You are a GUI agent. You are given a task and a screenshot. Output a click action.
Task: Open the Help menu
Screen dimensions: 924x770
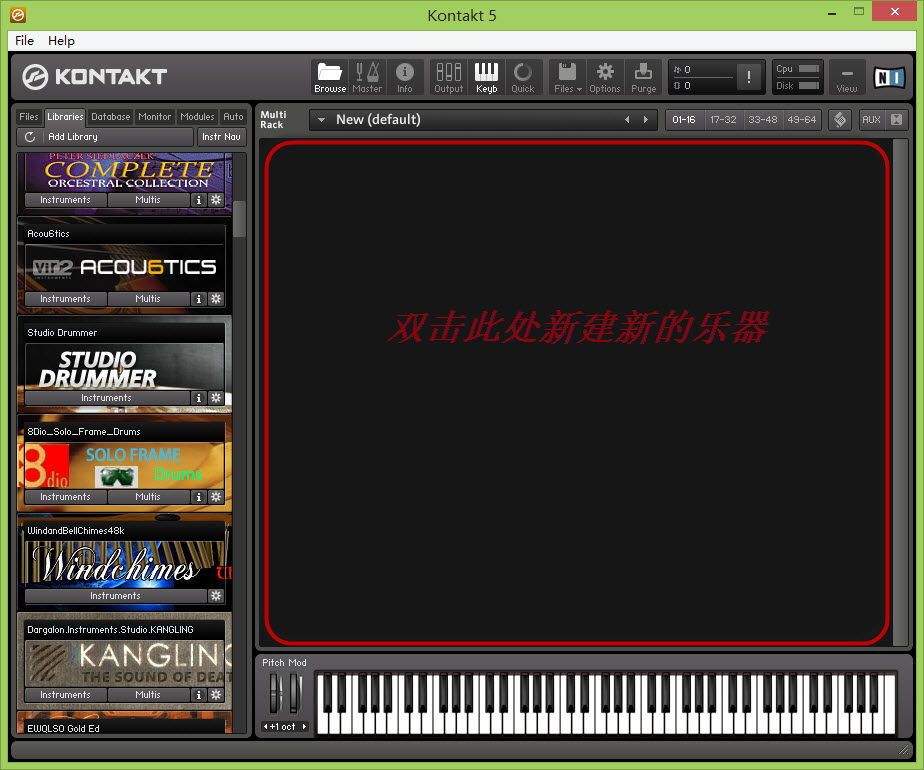point(61,41)
